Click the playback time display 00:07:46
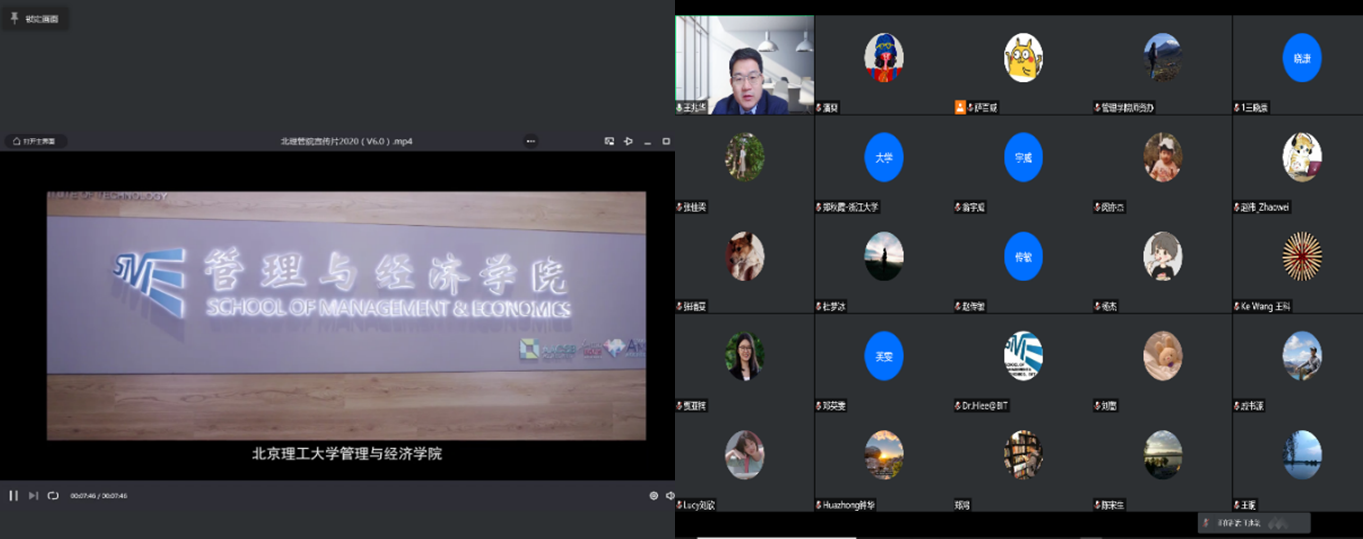 (98, 495)
